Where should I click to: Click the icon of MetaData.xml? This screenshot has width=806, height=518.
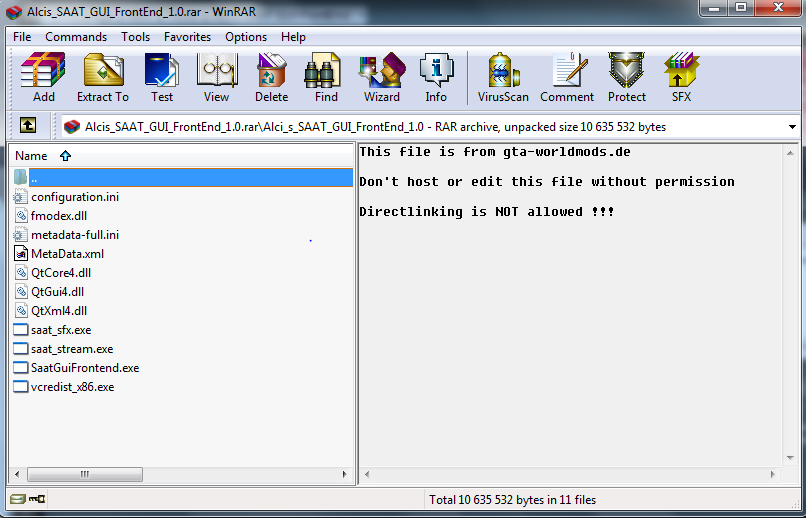point(21,254)
